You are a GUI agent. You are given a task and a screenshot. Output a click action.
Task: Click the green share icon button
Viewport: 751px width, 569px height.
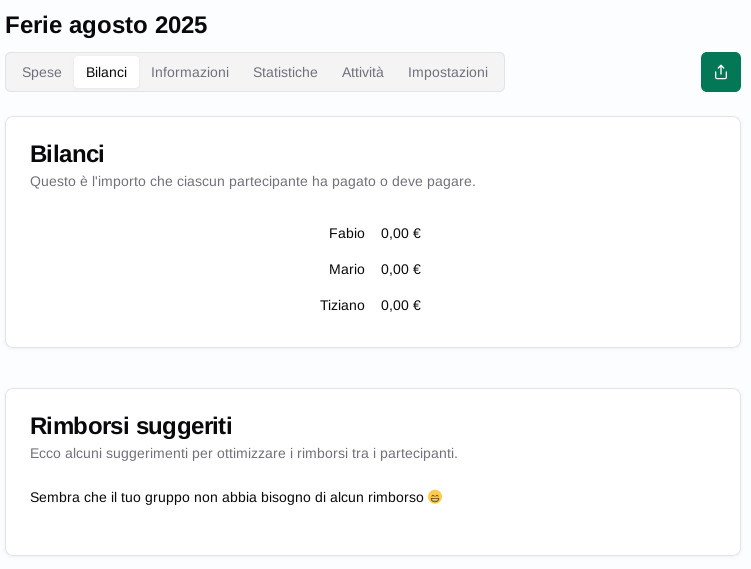(x=720, y=72)
